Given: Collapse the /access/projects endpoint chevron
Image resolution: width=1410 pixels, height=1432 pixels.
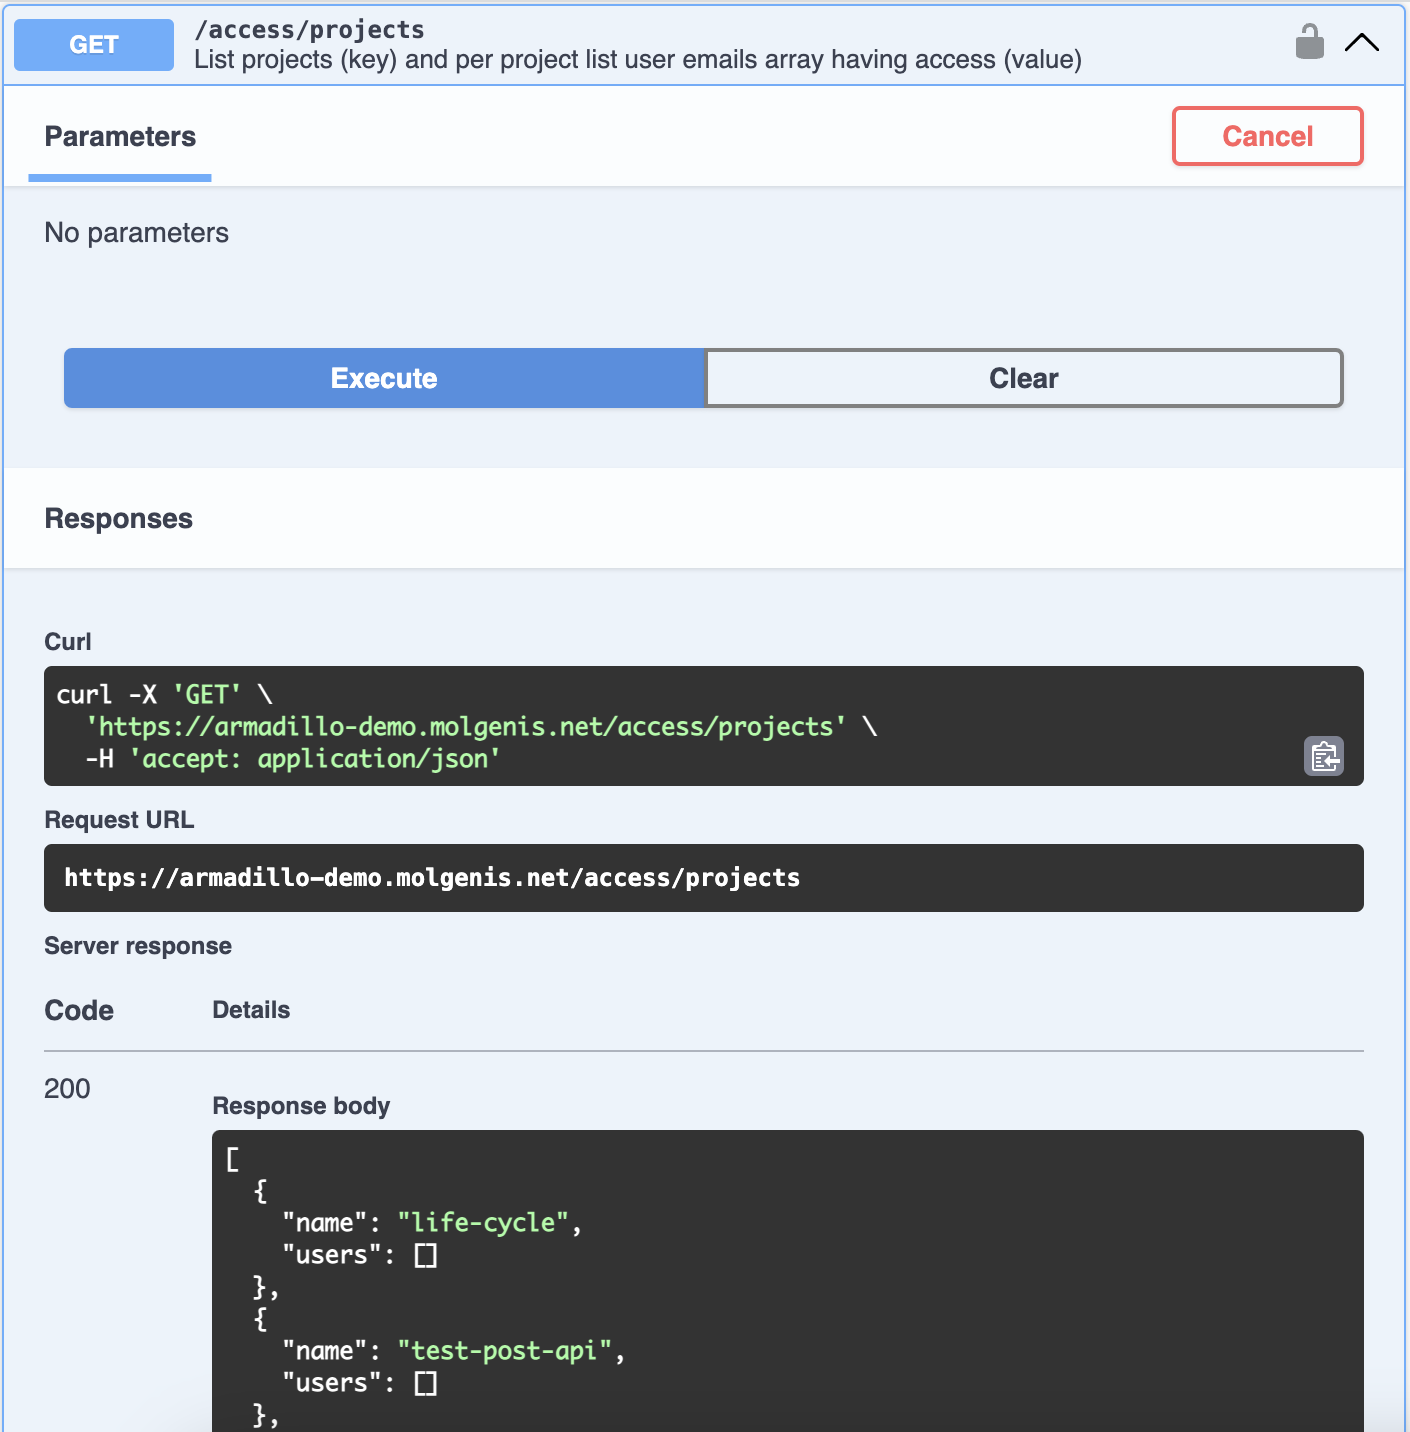Looking at the screenshot, I should (x=1361, y=42).
